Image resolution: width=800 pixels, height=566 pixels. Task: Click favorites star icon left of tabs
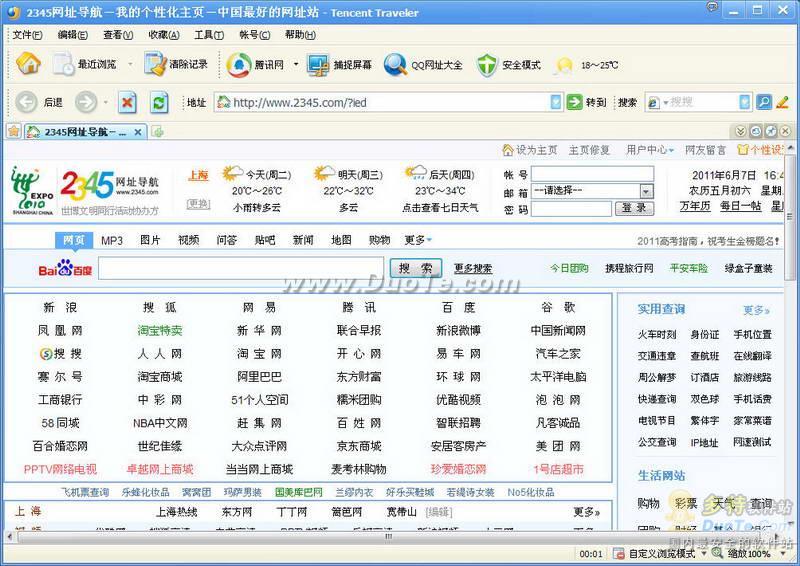pos(13,132)
